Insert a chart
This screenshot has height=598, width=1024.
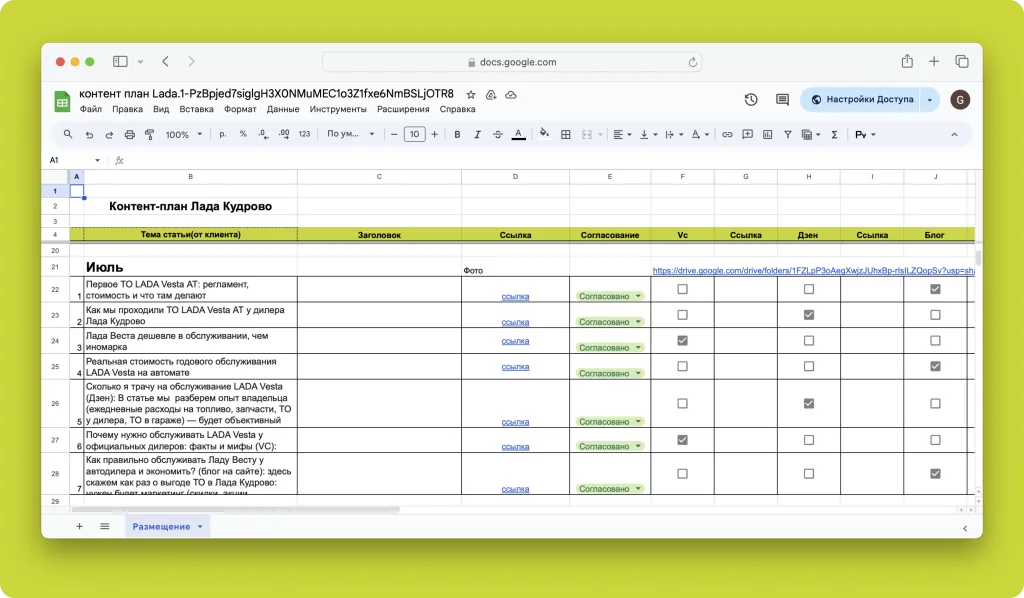click(767, 134)
